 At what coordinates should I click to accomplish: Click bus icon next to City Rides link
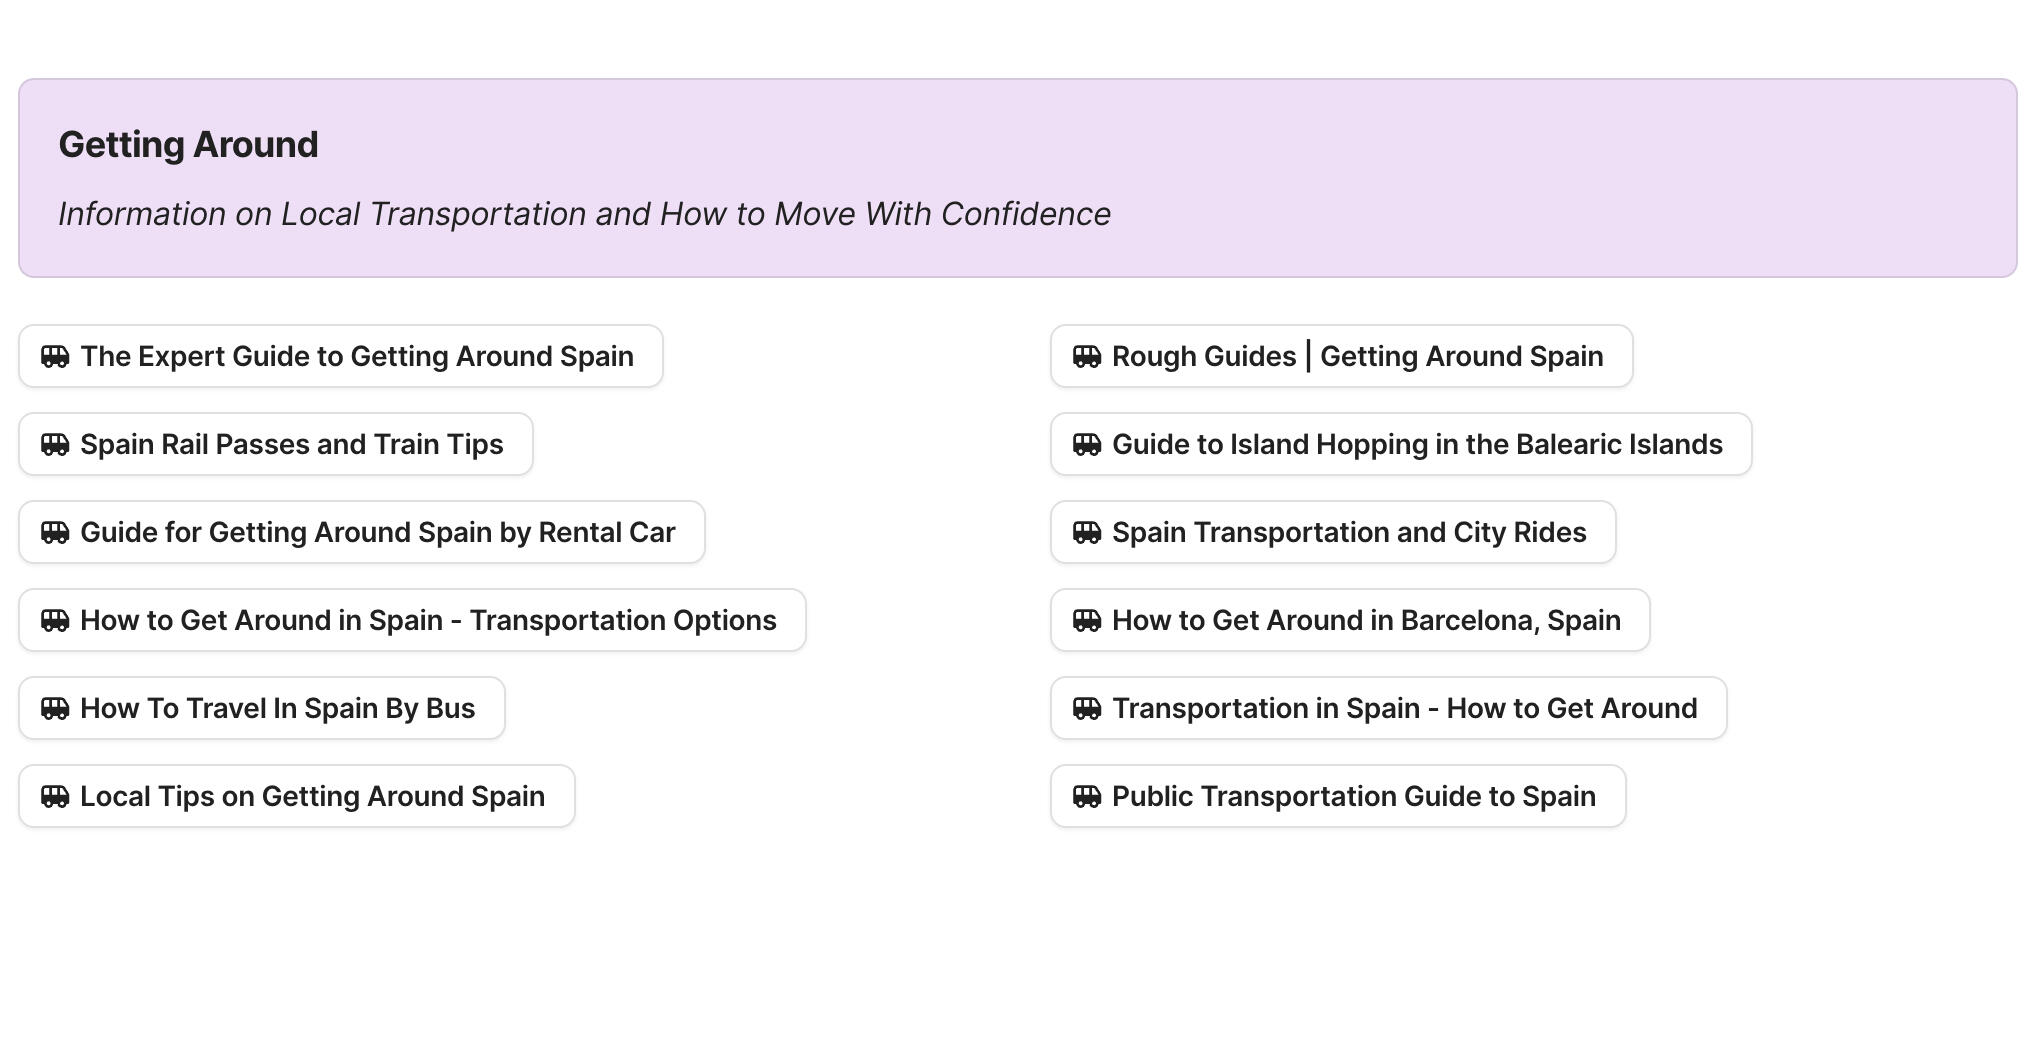click(x=1087, y=533)
